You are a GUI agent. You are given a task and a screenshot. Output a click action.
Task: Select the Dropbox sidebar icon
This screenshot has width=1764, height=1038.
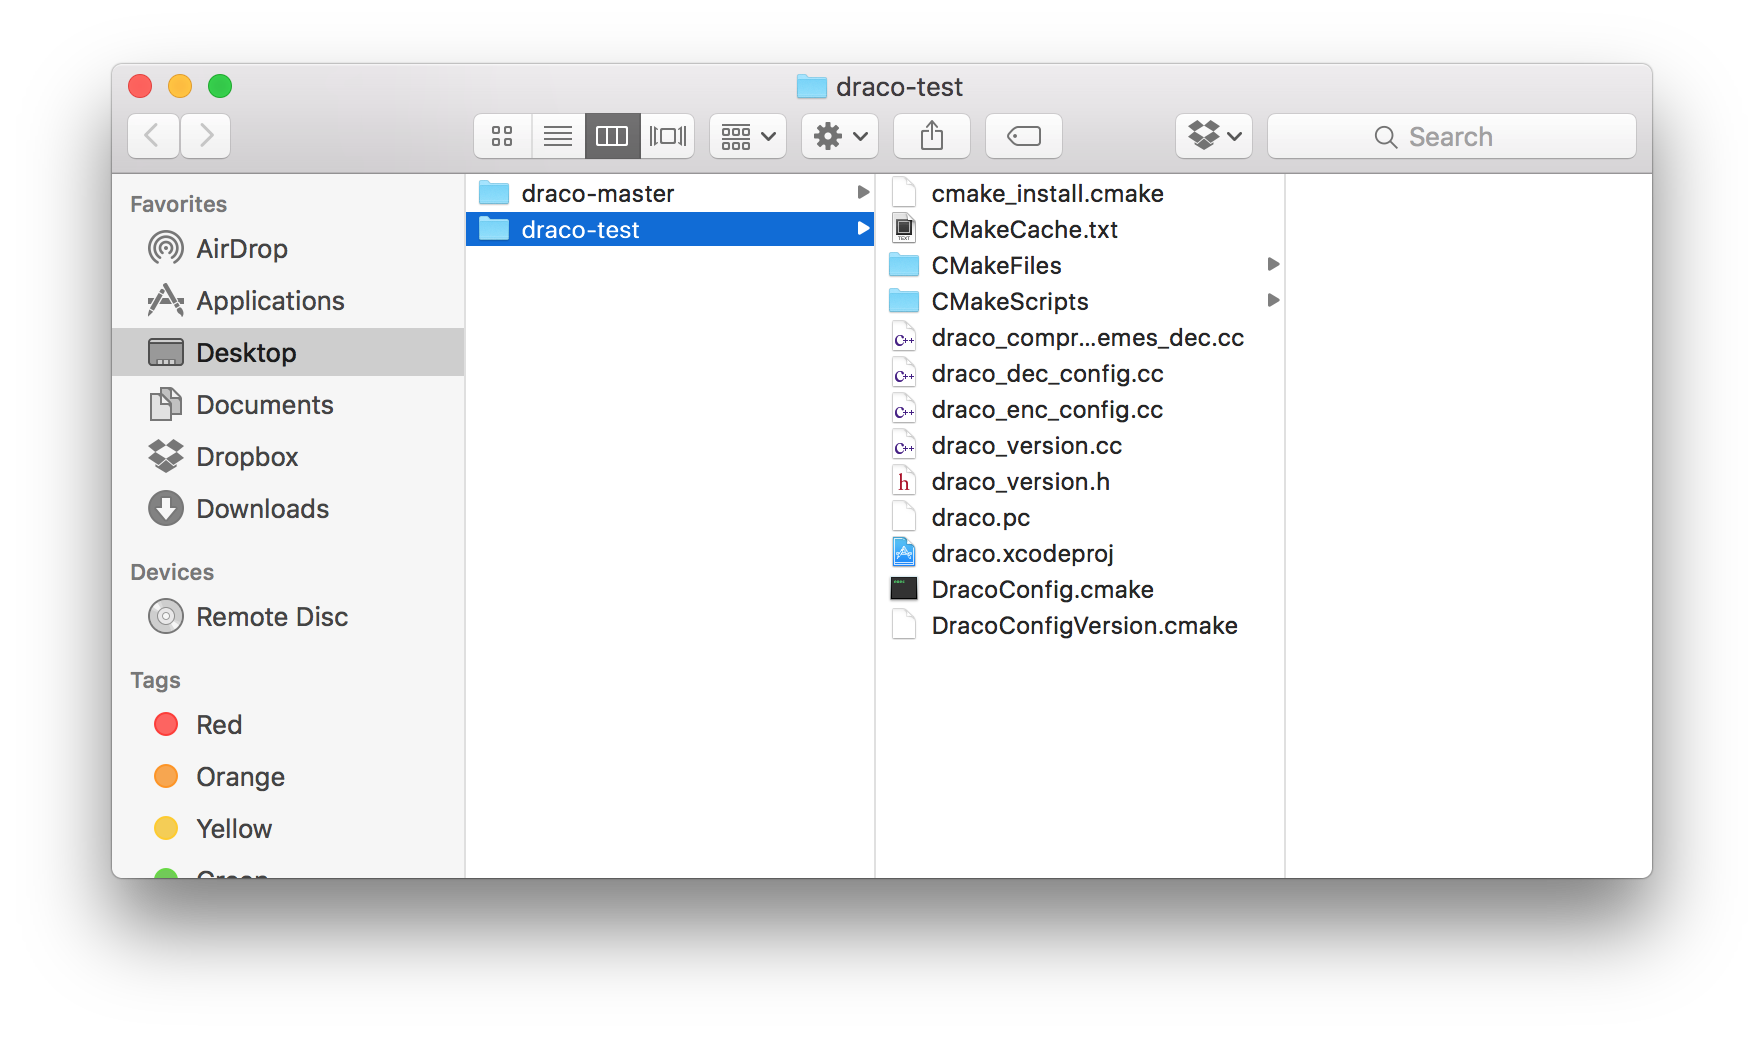pyautogui.click(x=166, y=457)
